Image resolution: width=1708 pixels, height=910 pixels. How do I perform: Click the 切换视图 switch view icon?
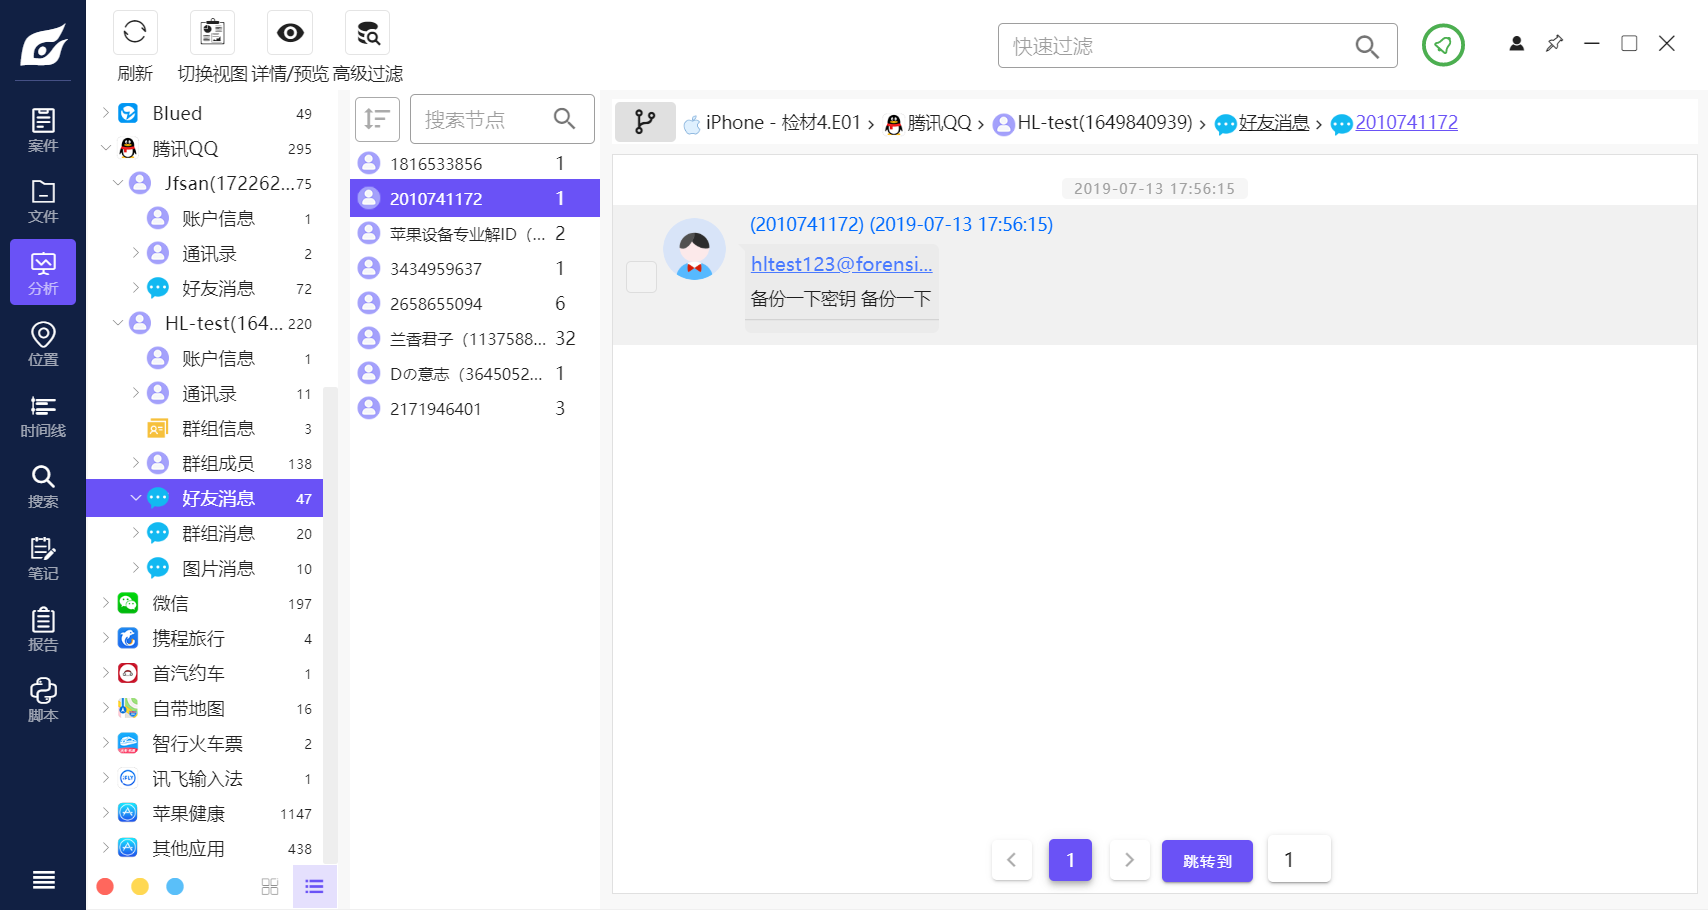pyautogui.click(x=212, y=33)
